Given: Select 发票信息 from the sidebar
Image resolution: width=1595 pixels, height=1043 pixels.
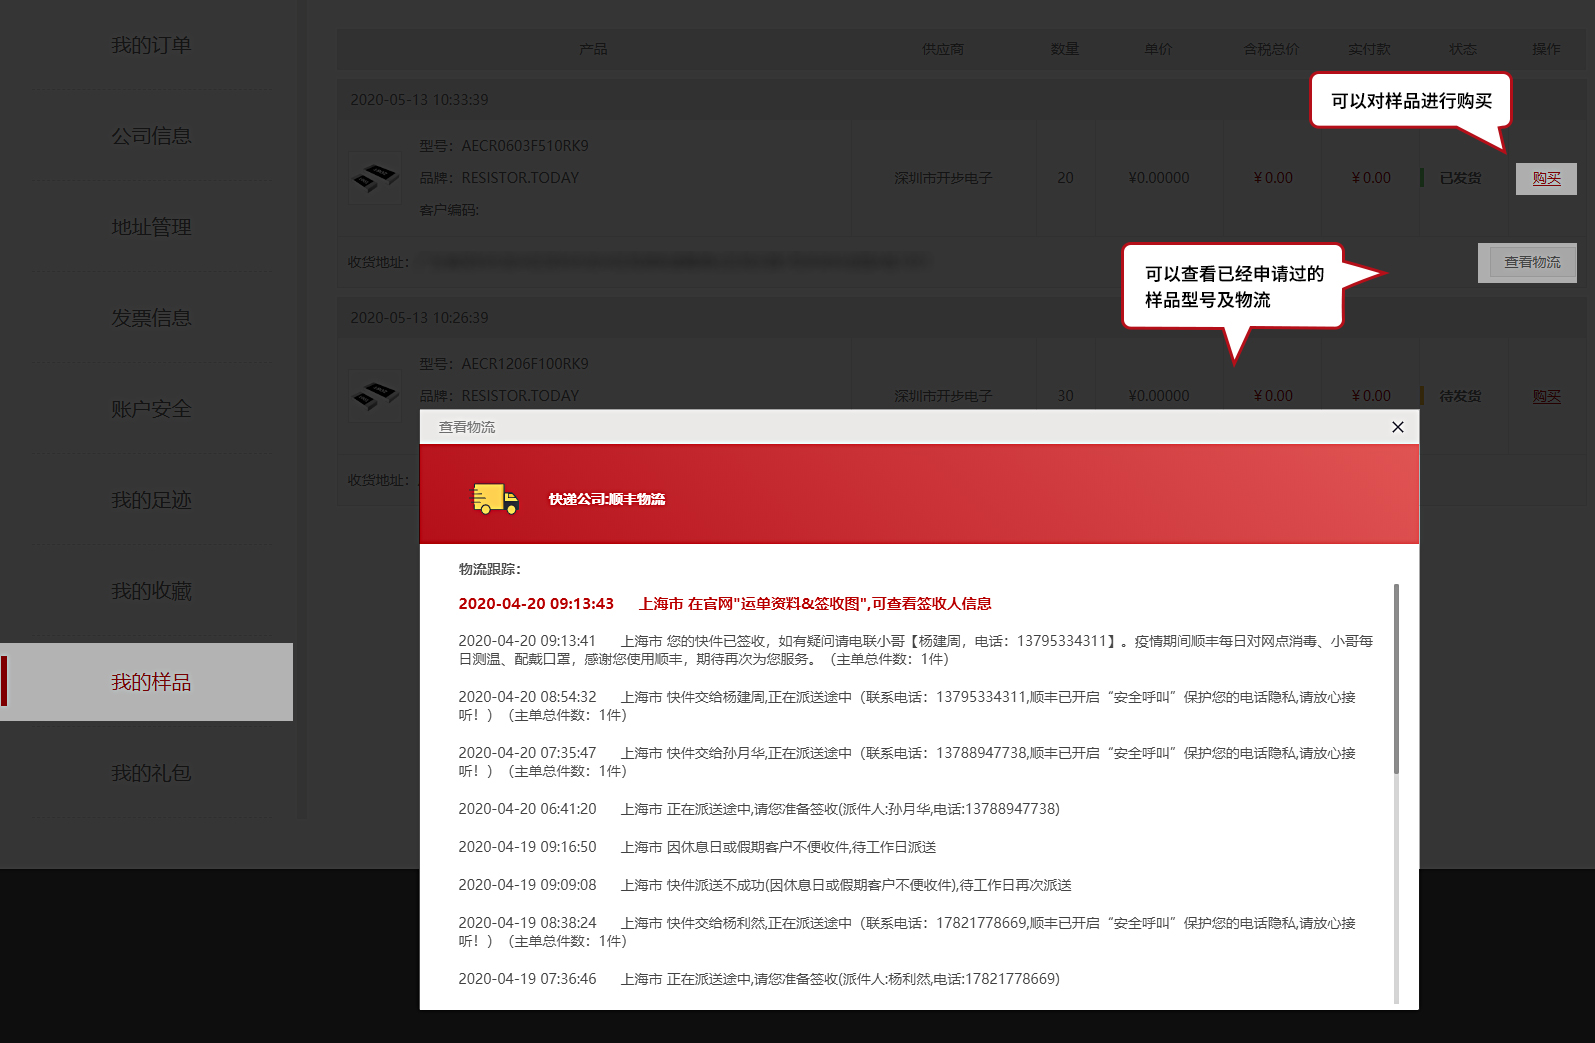Looking at the screenshot, I should point(151,318).
